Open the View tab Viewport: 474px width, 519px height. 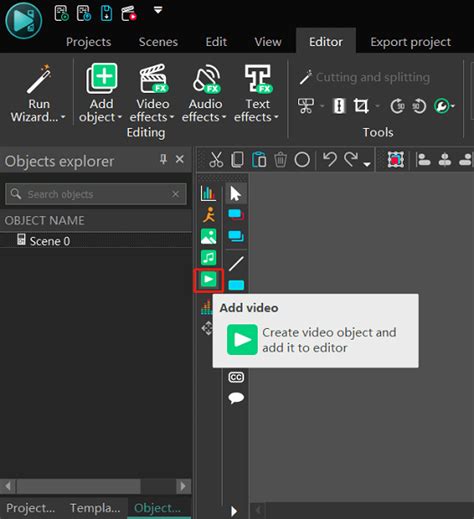[268, 42]
